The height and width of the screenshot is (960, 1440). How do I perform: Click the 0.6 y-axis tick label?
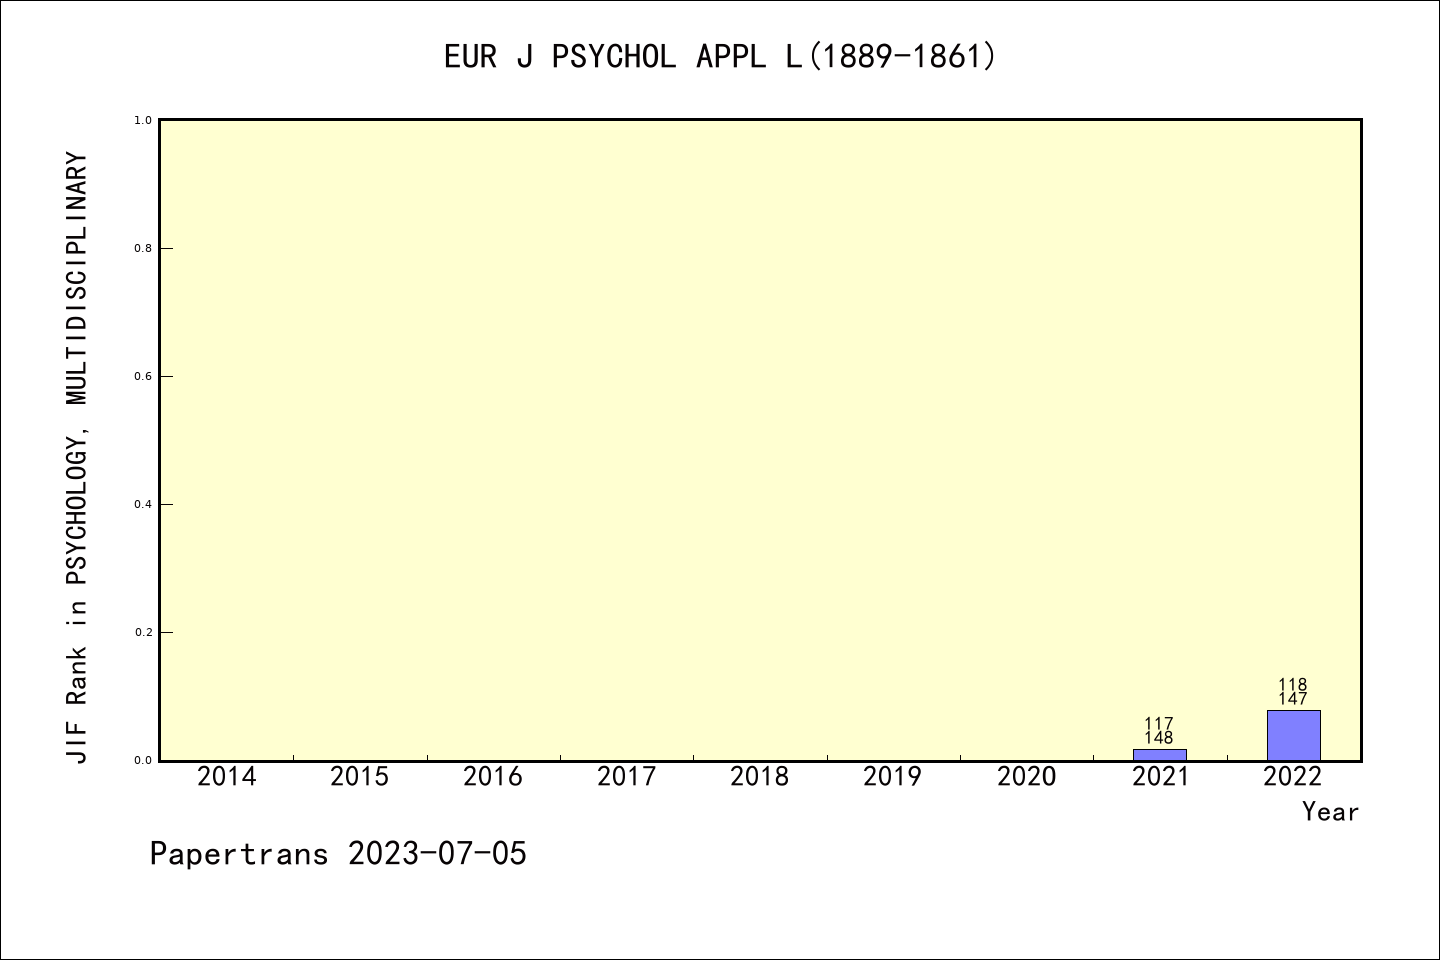tap(143, 376)
